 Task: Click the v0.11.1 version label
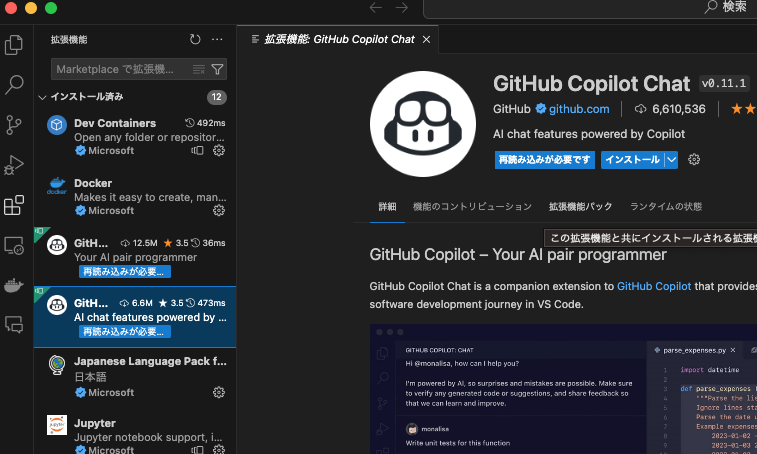click(x=724, y=84)
